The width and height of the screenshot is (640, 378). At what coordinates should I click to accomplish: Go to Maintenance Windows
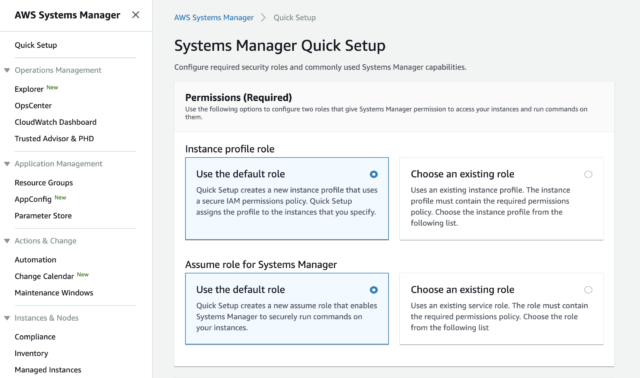coord(54,293)
